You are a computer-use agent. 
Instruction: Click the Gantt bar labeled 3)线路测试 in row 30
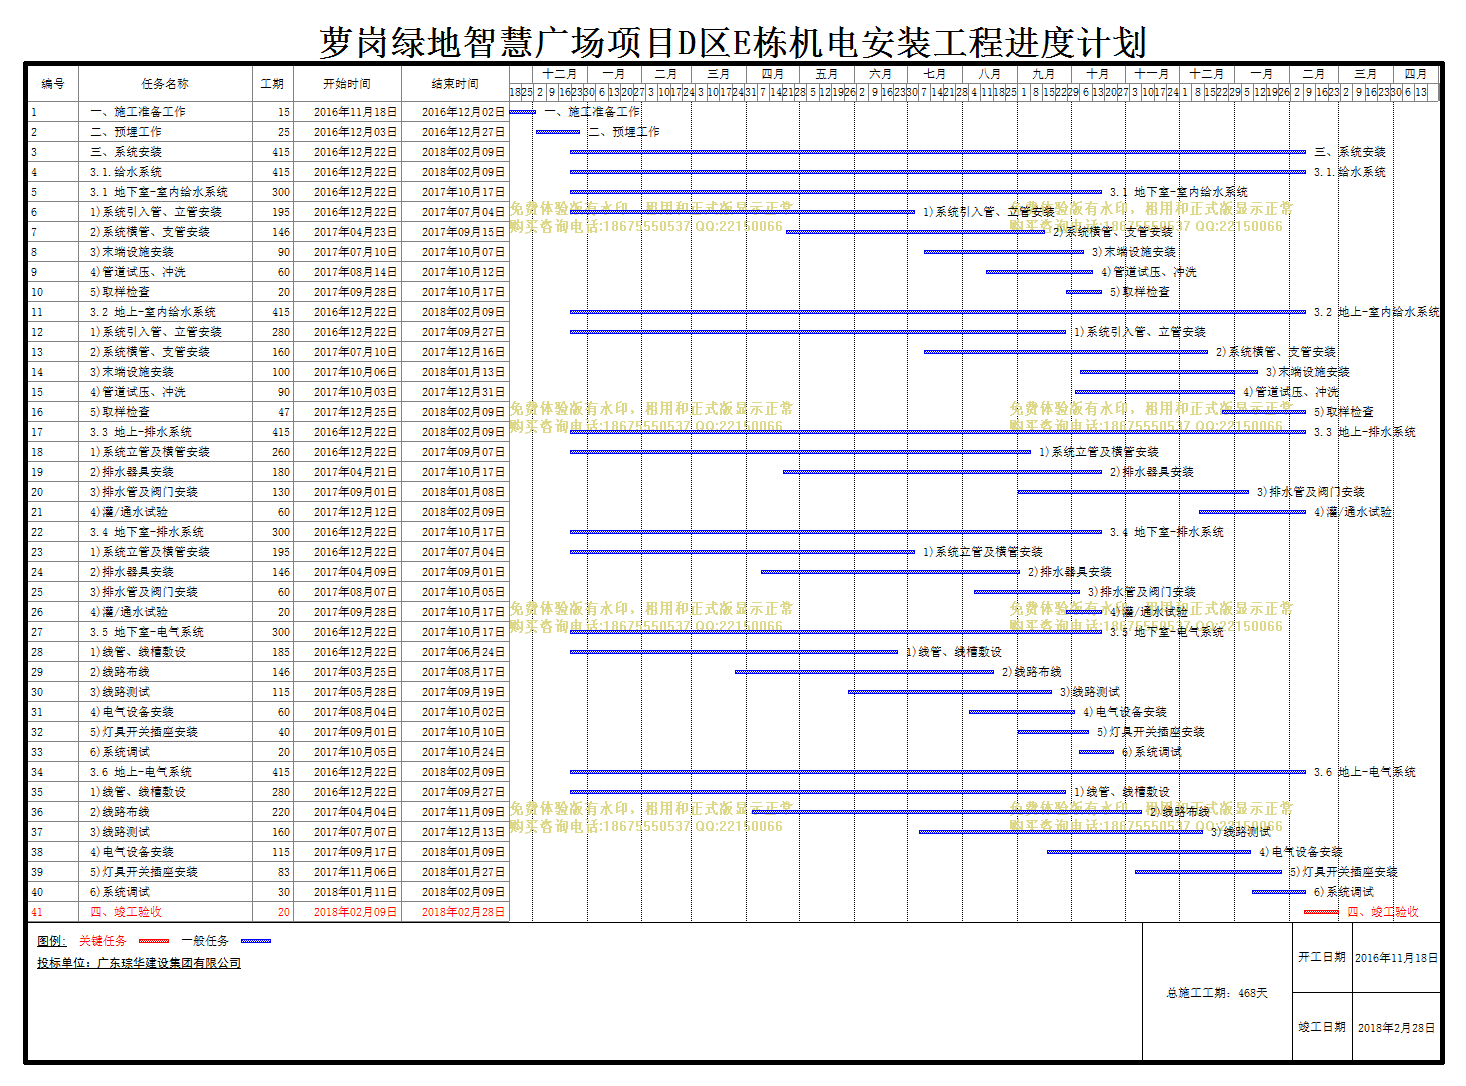pos(950,692)
